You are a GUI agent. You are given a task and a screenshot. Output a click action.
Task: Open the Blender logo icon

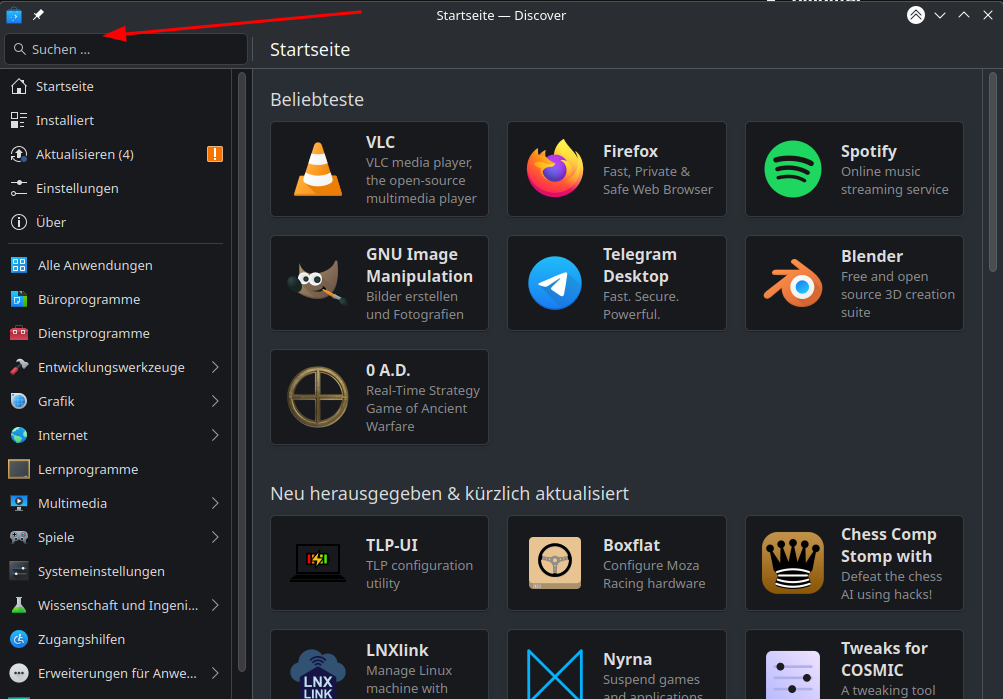coord(793,283)
